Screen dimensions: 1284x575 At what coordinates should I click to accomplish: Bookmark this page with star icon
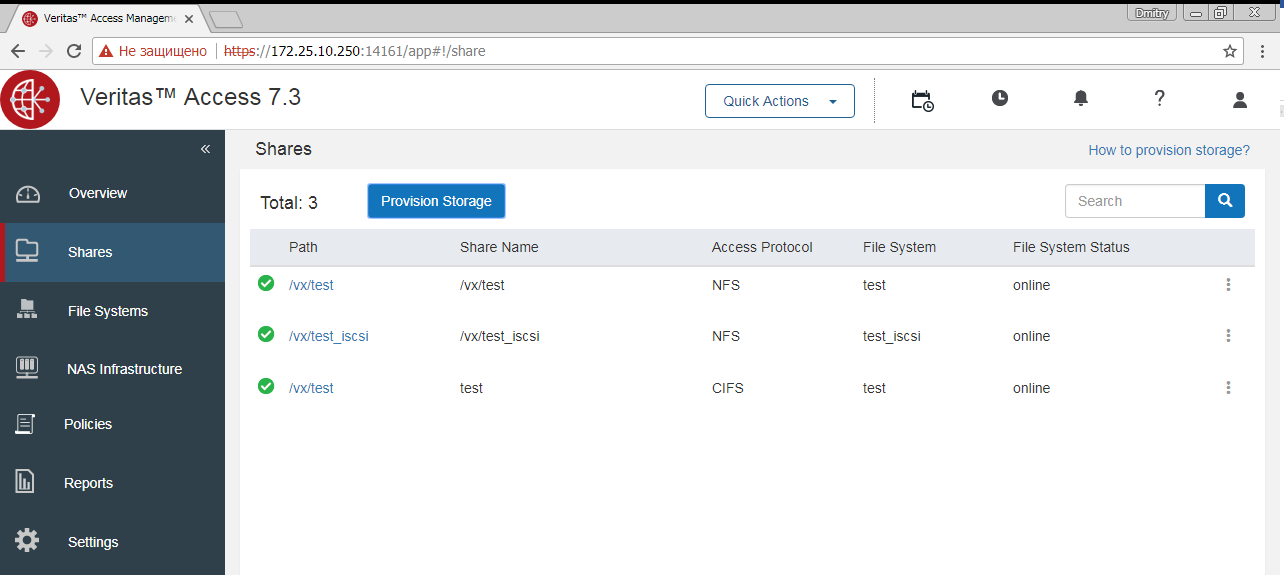click(1230, 51)
